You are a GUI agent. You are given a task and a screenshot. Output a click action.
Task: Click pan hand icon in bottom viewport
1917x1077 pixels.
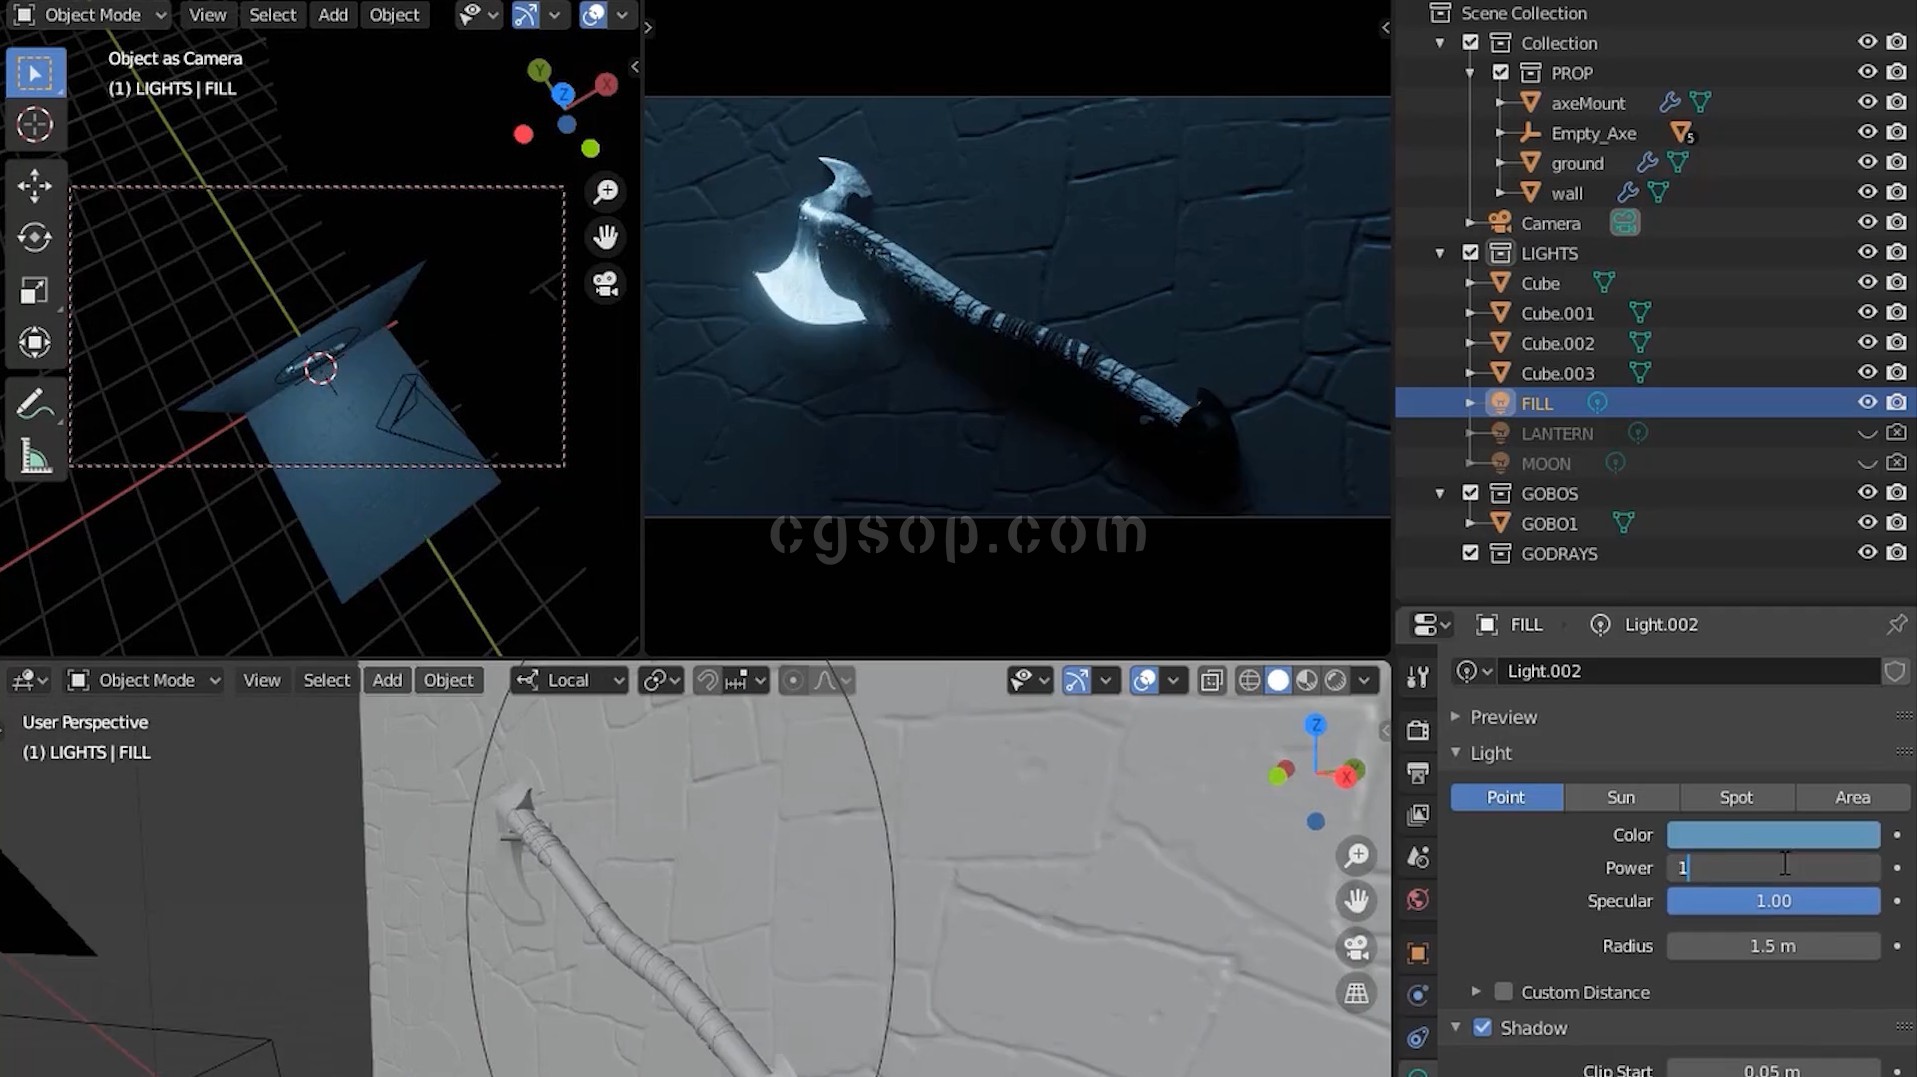tap(1356, 901)
